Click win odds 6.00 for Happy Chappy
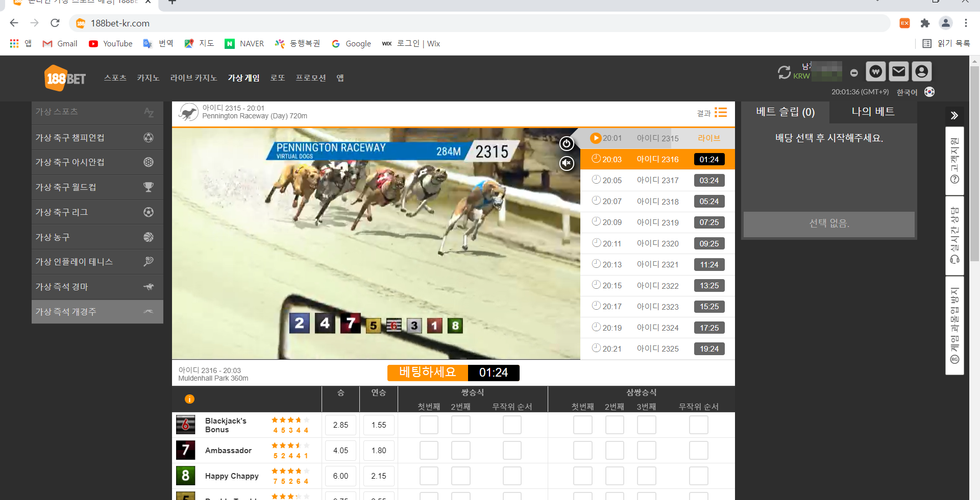The image size is (980, 500). 341,476
